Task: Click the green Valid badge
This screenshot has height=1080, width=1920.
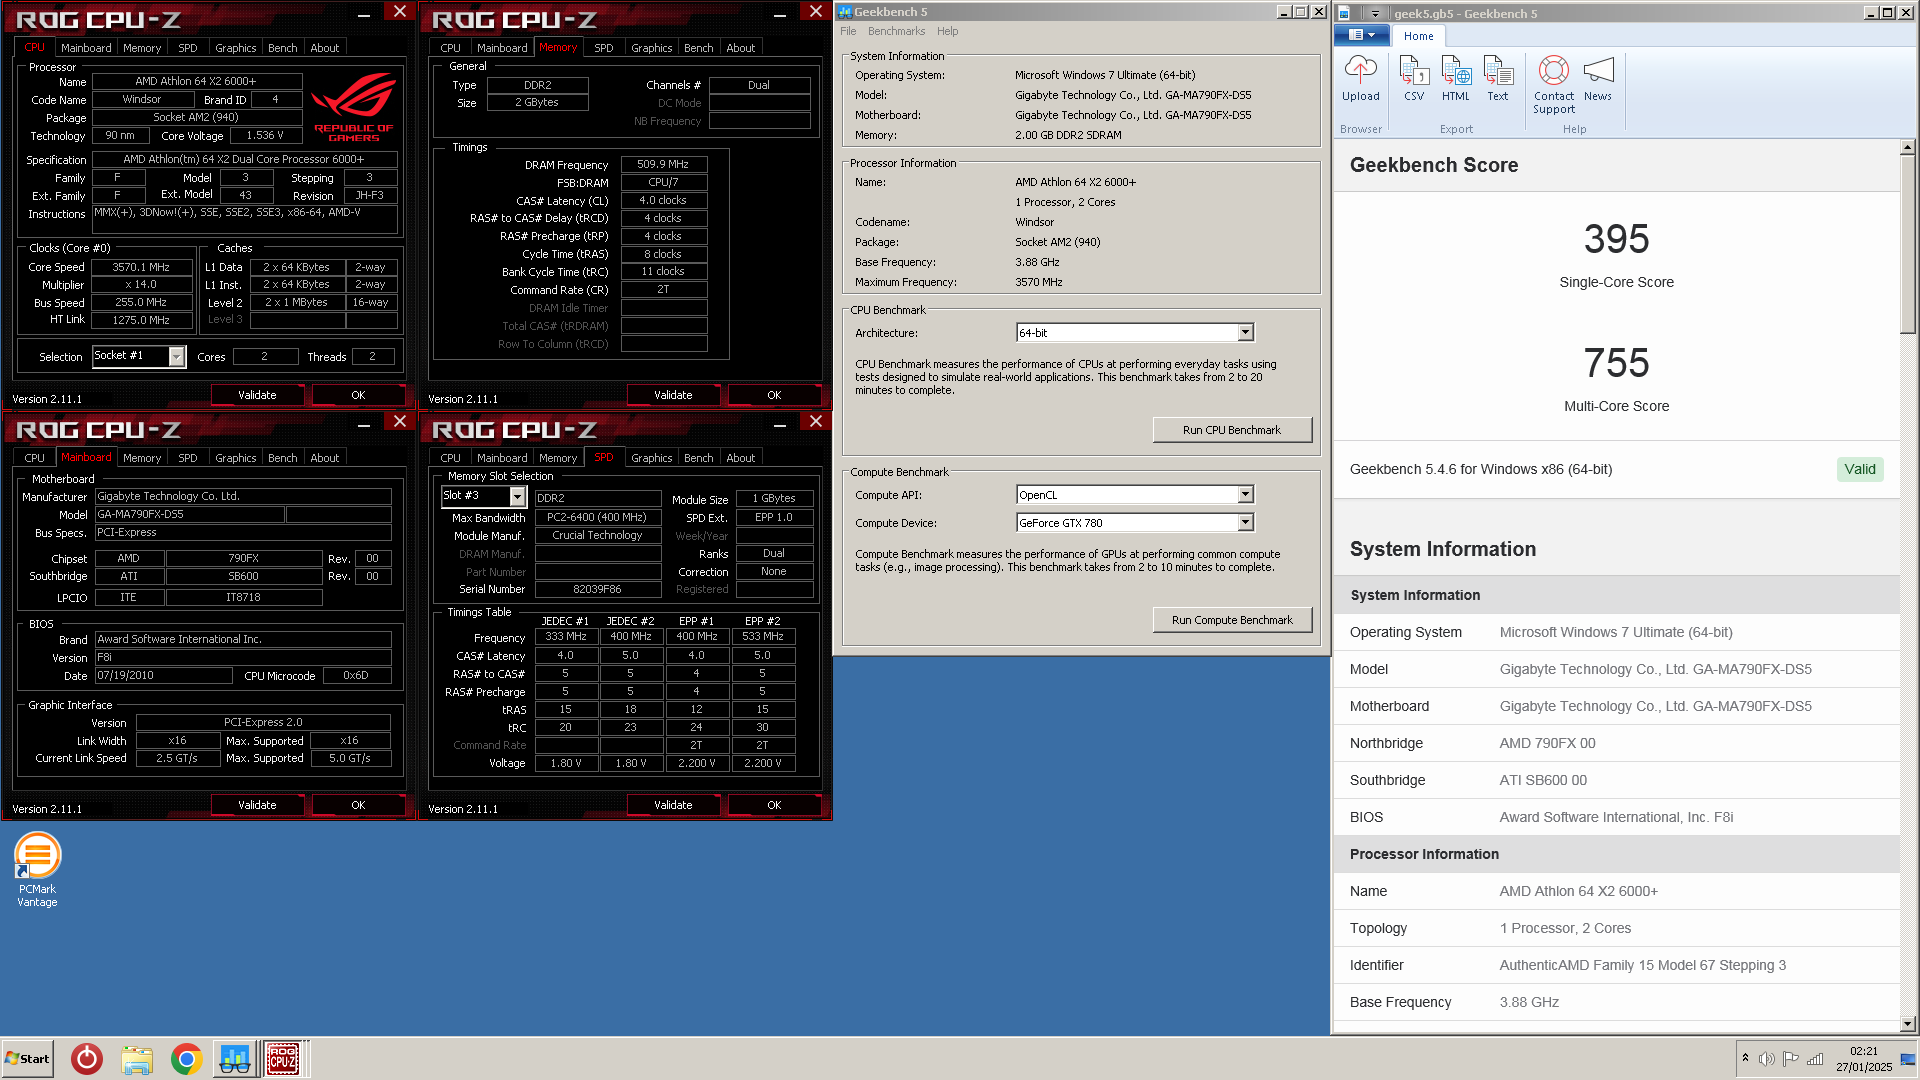Action: coord(1860,469)
